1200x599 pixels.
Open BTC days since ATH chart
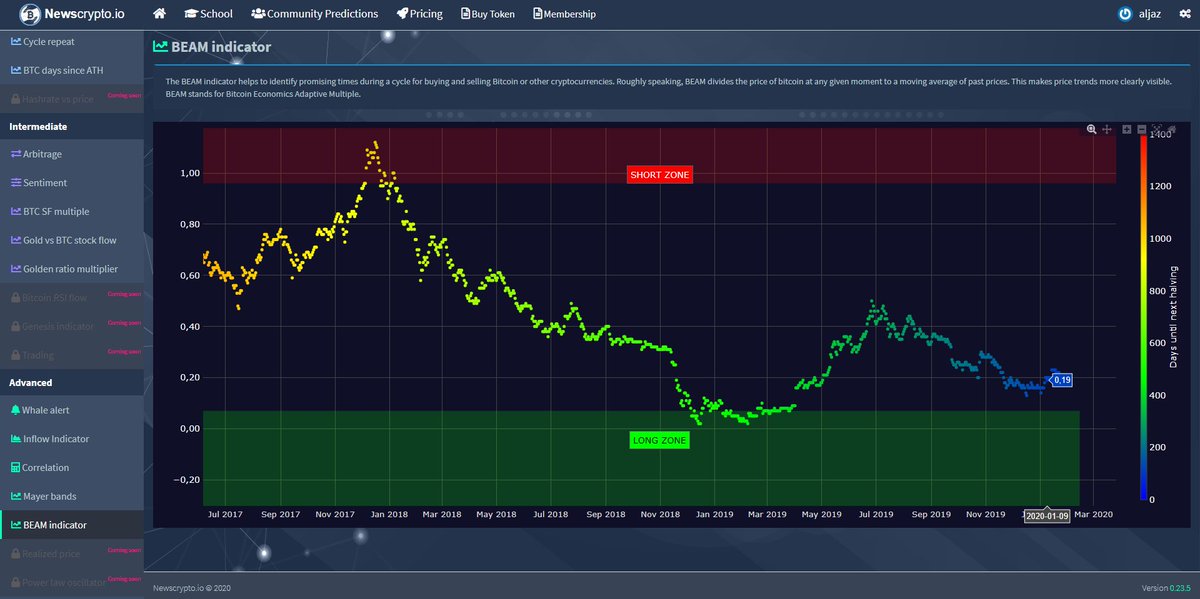click(x=72, y=70)
